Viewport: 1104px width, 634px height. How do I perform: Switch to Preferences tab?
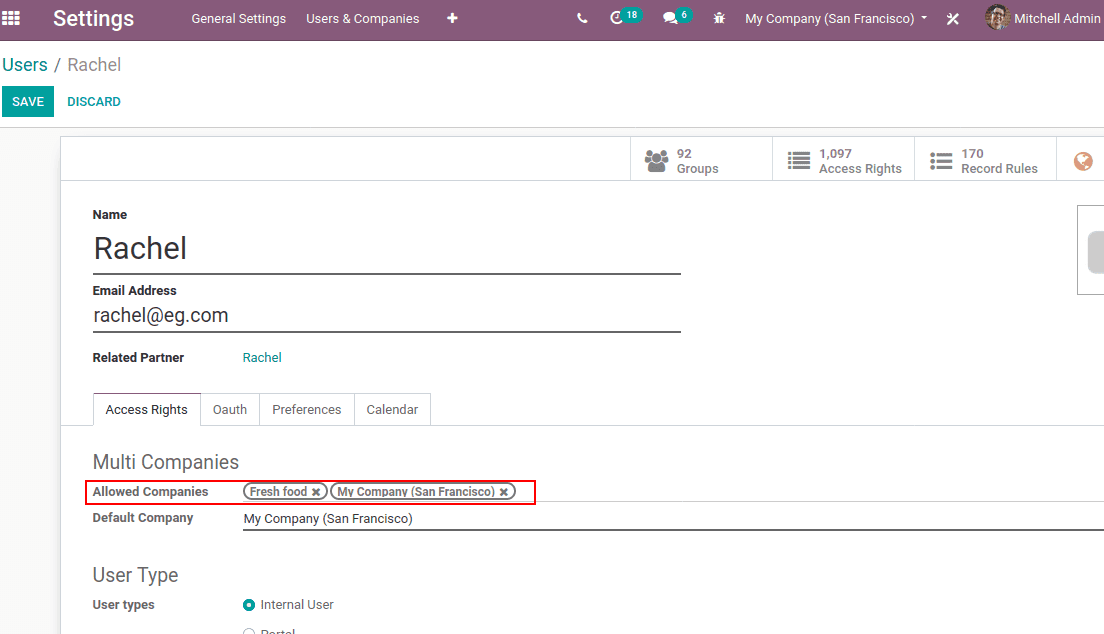pos(306,409)
